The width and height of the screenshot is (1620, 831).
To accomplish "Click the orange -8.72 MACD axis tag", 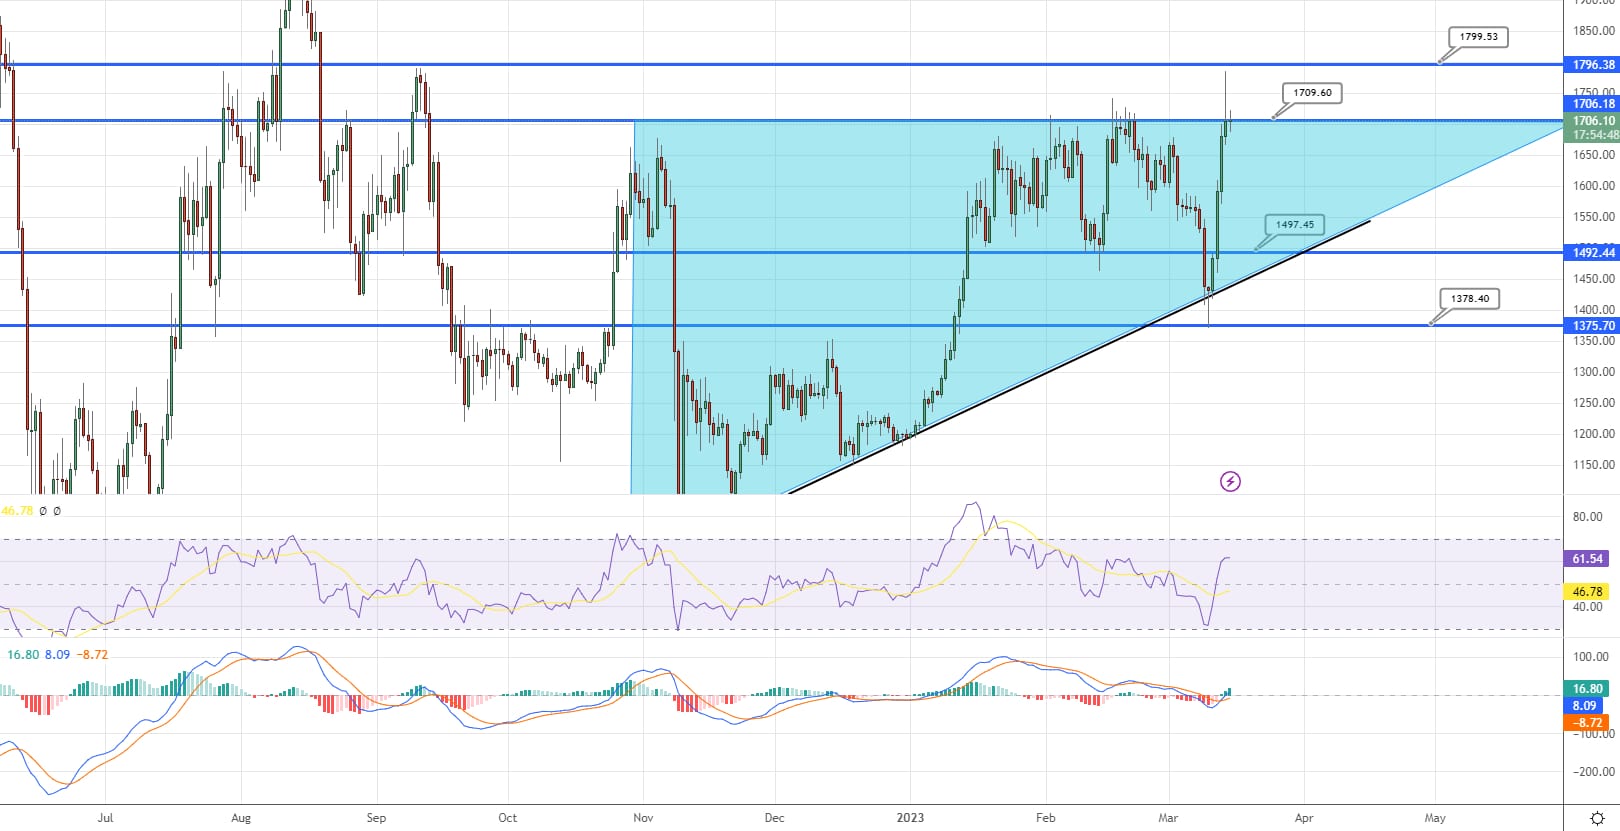I will 1587,723.
